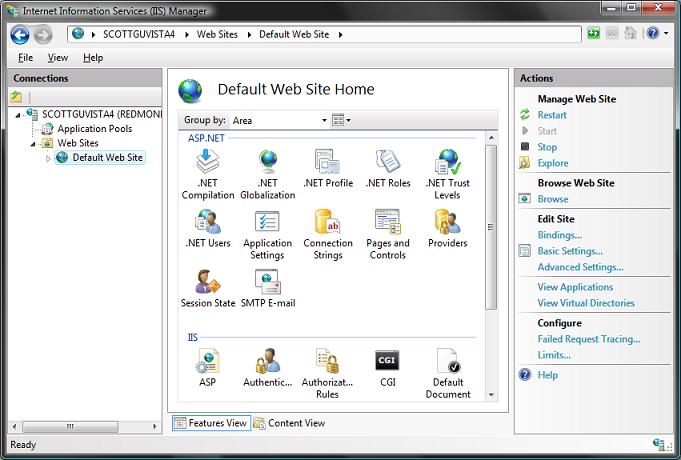Open Failed Request Tracing... link
This screenshot has height=460, width=681.
click(x=588, y=339)
